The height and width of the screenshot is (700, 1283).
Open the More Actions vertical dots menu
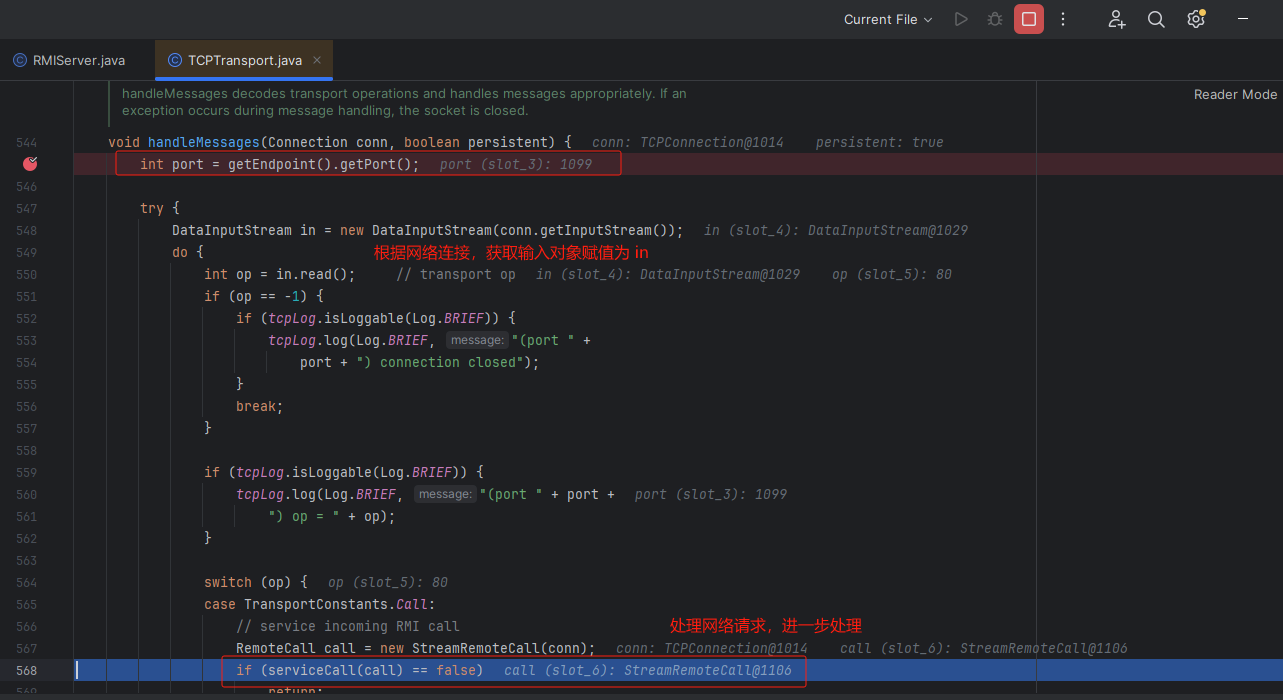coord(1063,19)
